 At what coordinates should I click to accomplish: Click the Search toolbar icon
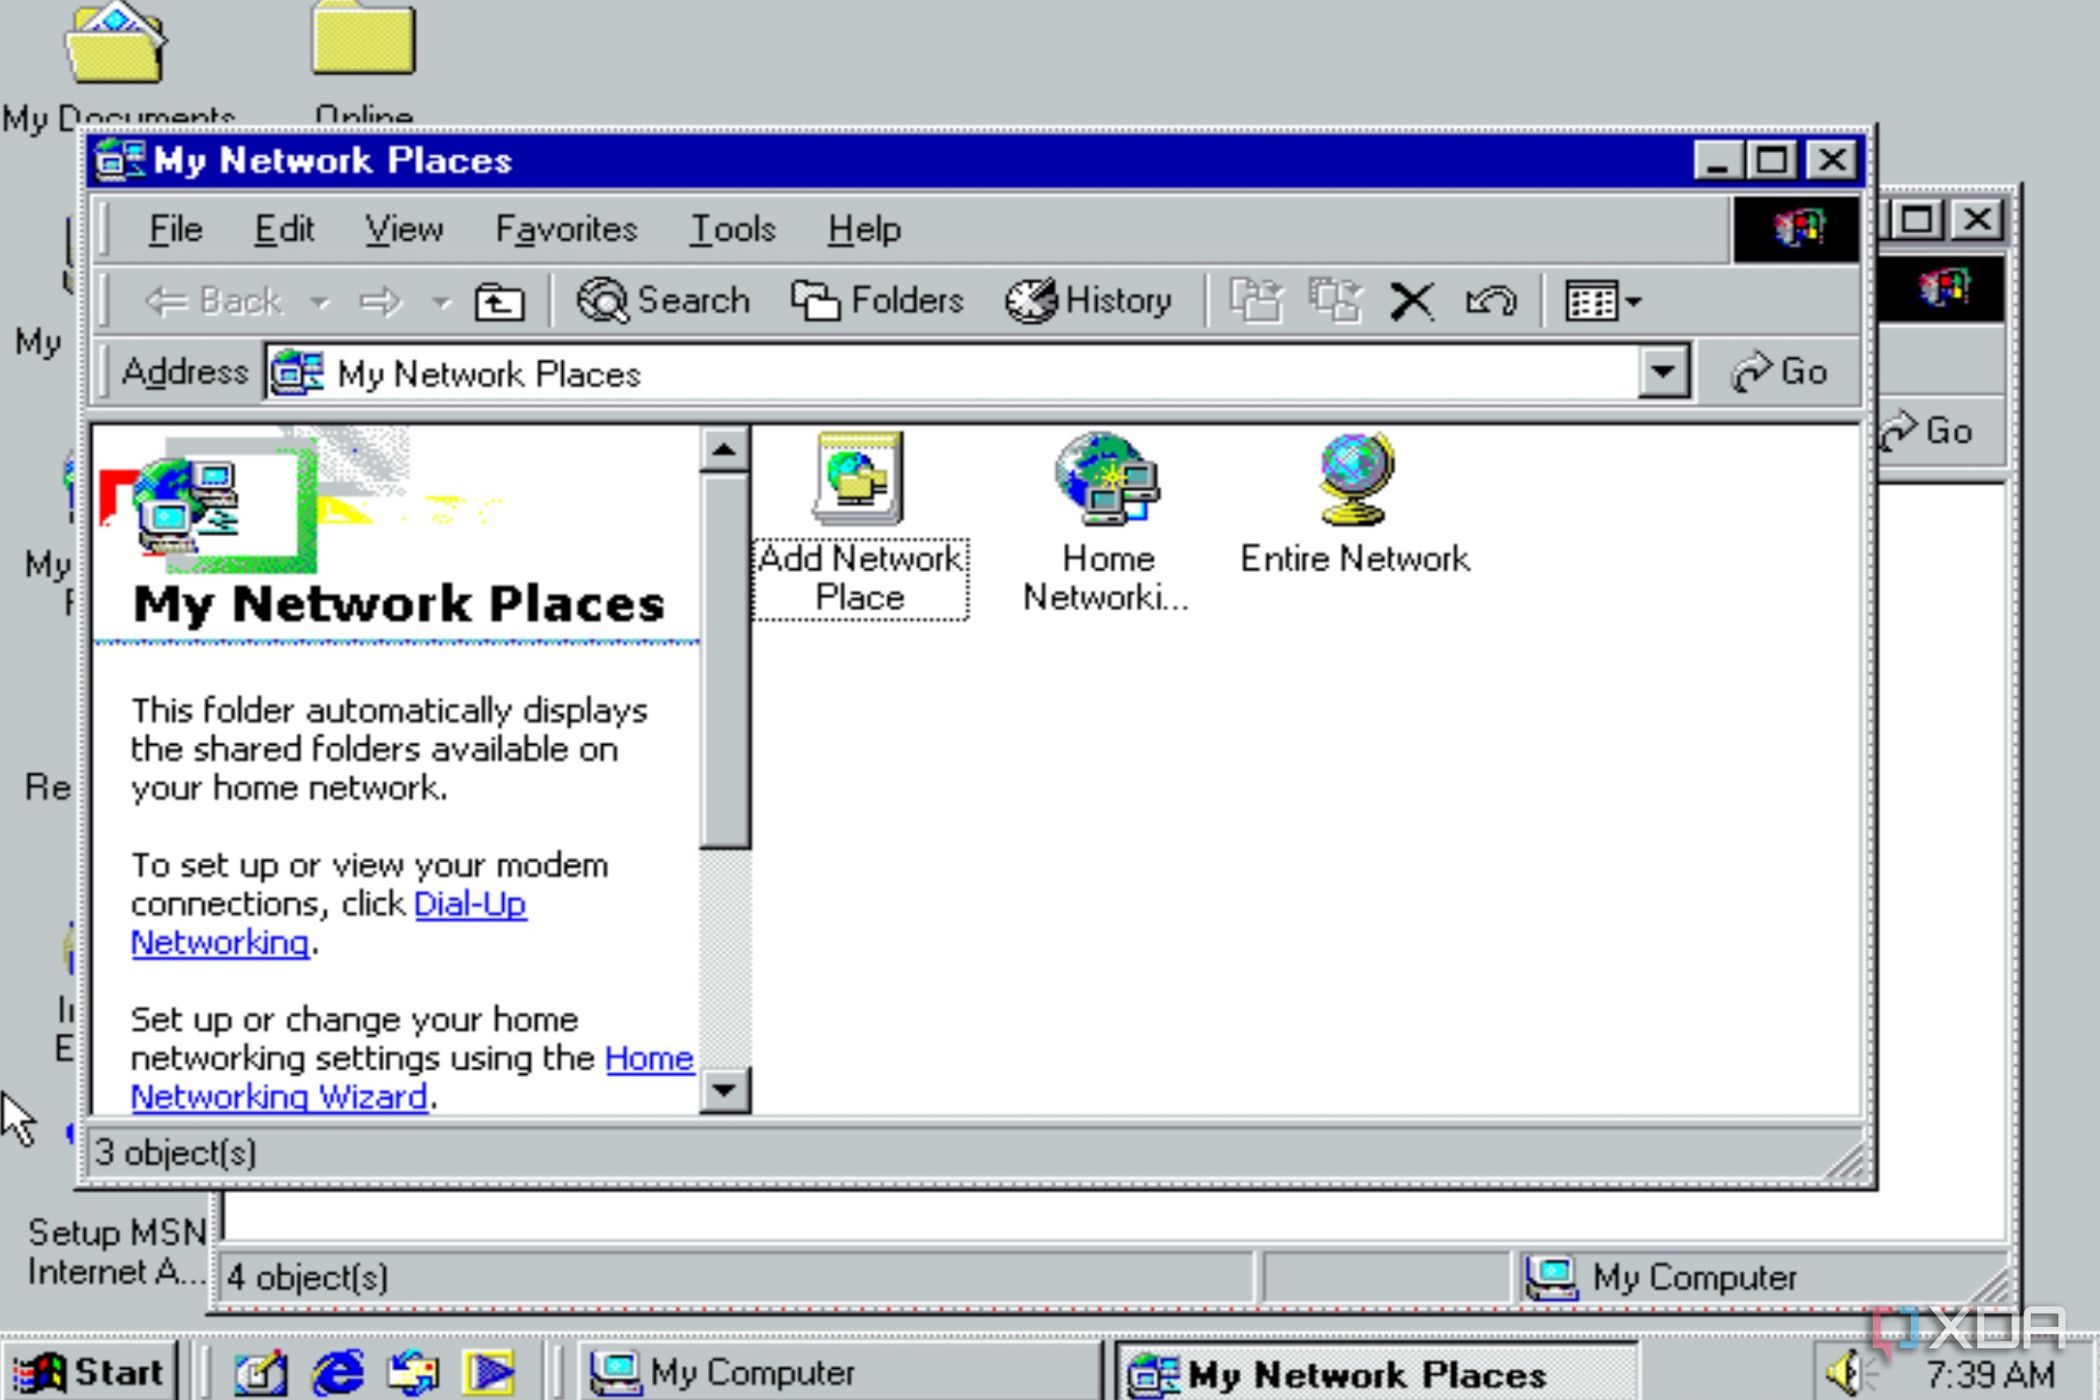[662, 301]
